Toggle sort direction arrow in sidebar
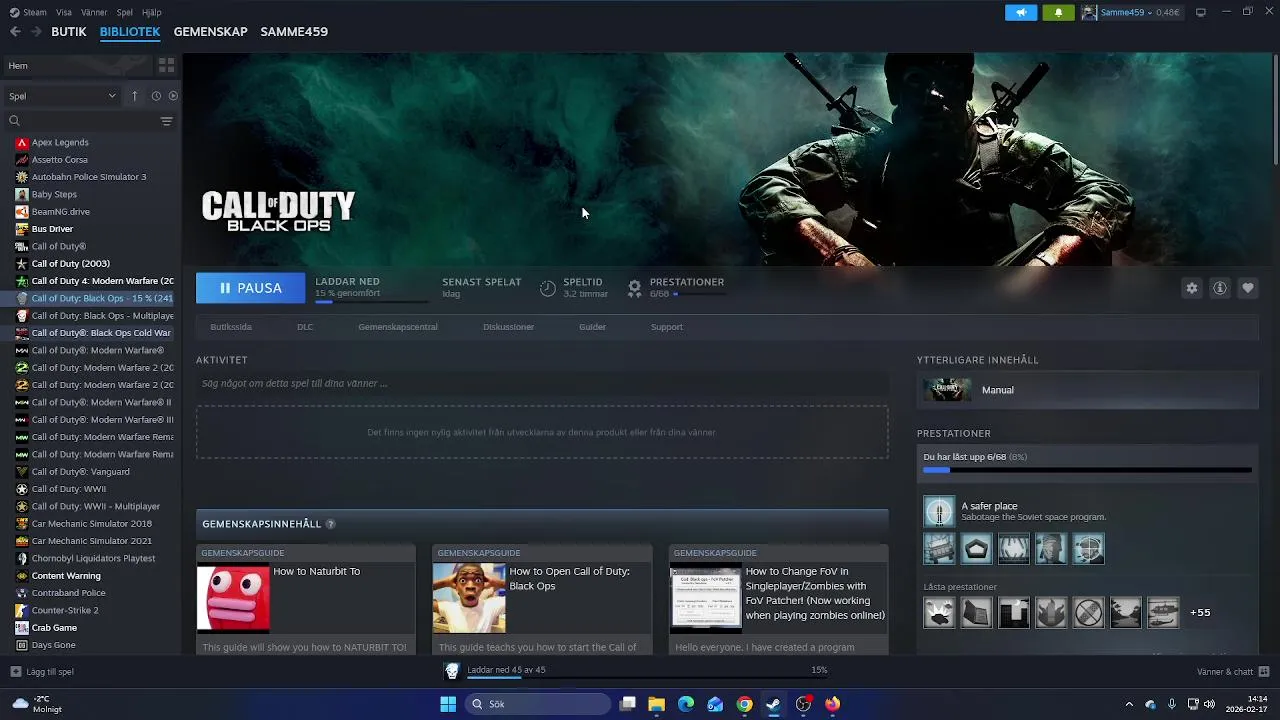Viewport: 1280px width, 720px height. point(135,96)
